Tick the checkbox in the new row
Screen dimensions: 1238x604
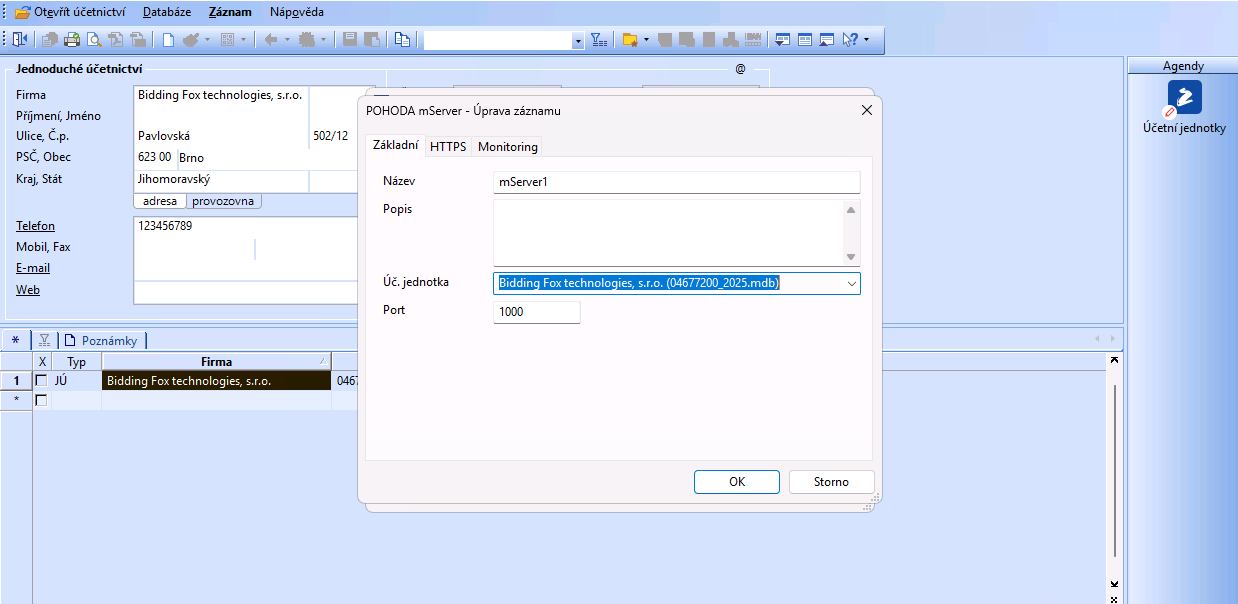(x=42, y=400)
